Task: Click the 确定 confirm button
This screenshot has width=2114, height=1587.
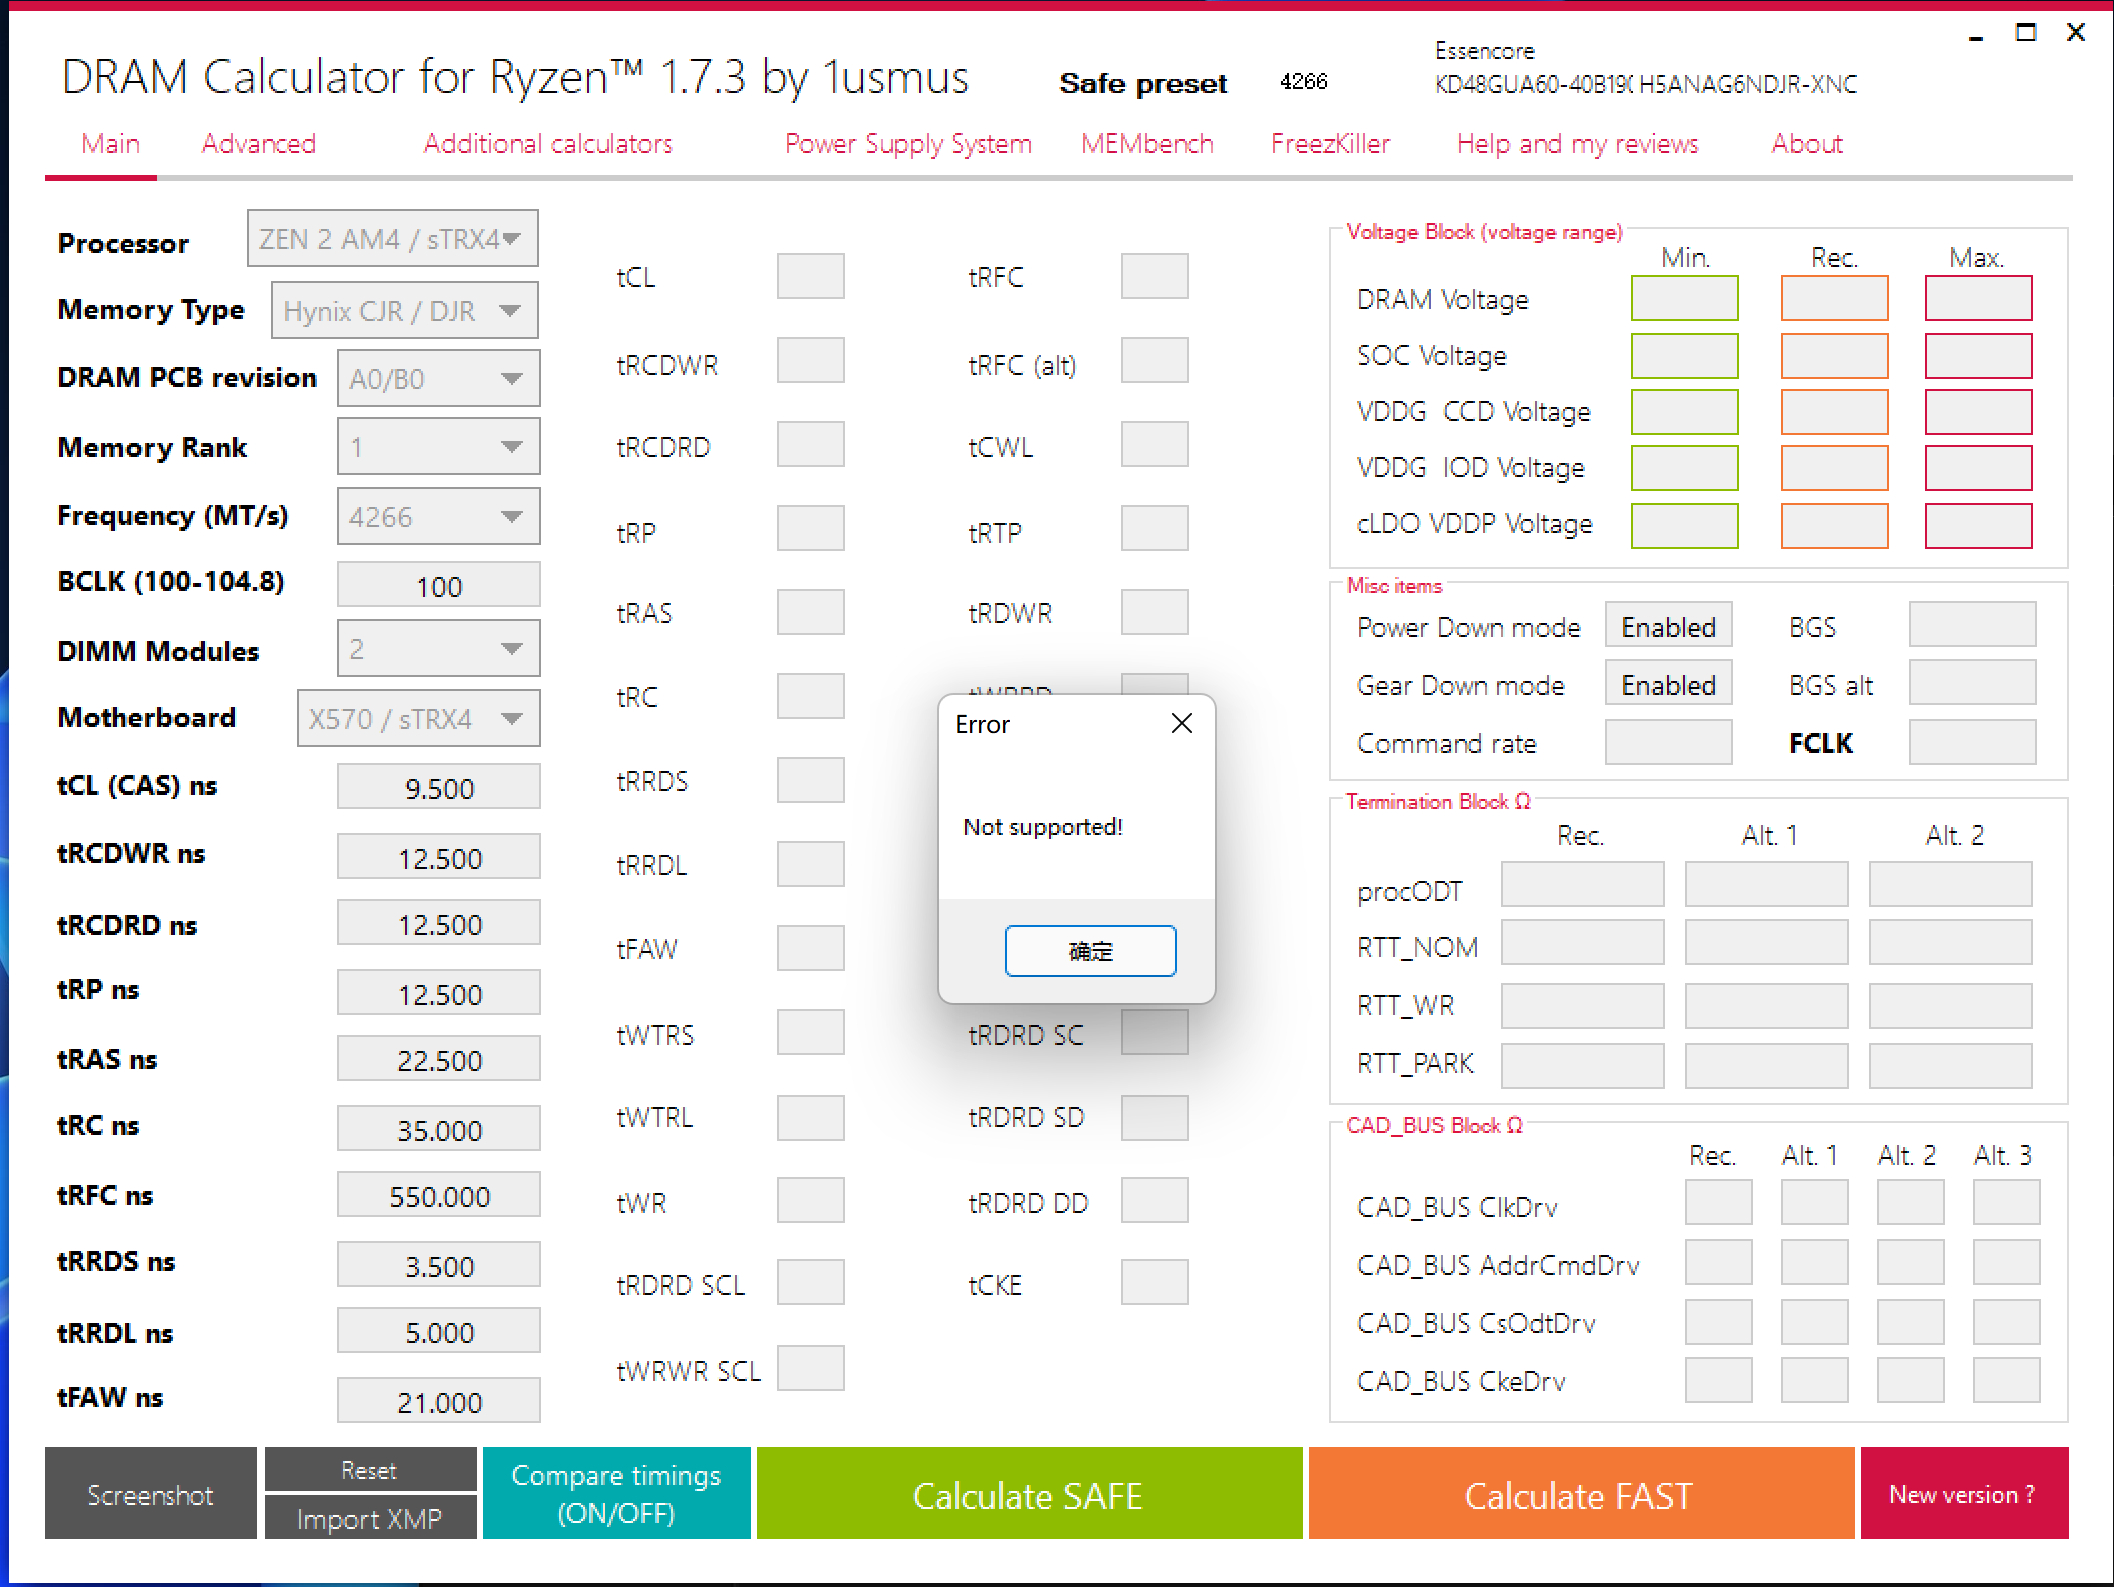Action: (x=1090, y=950)
